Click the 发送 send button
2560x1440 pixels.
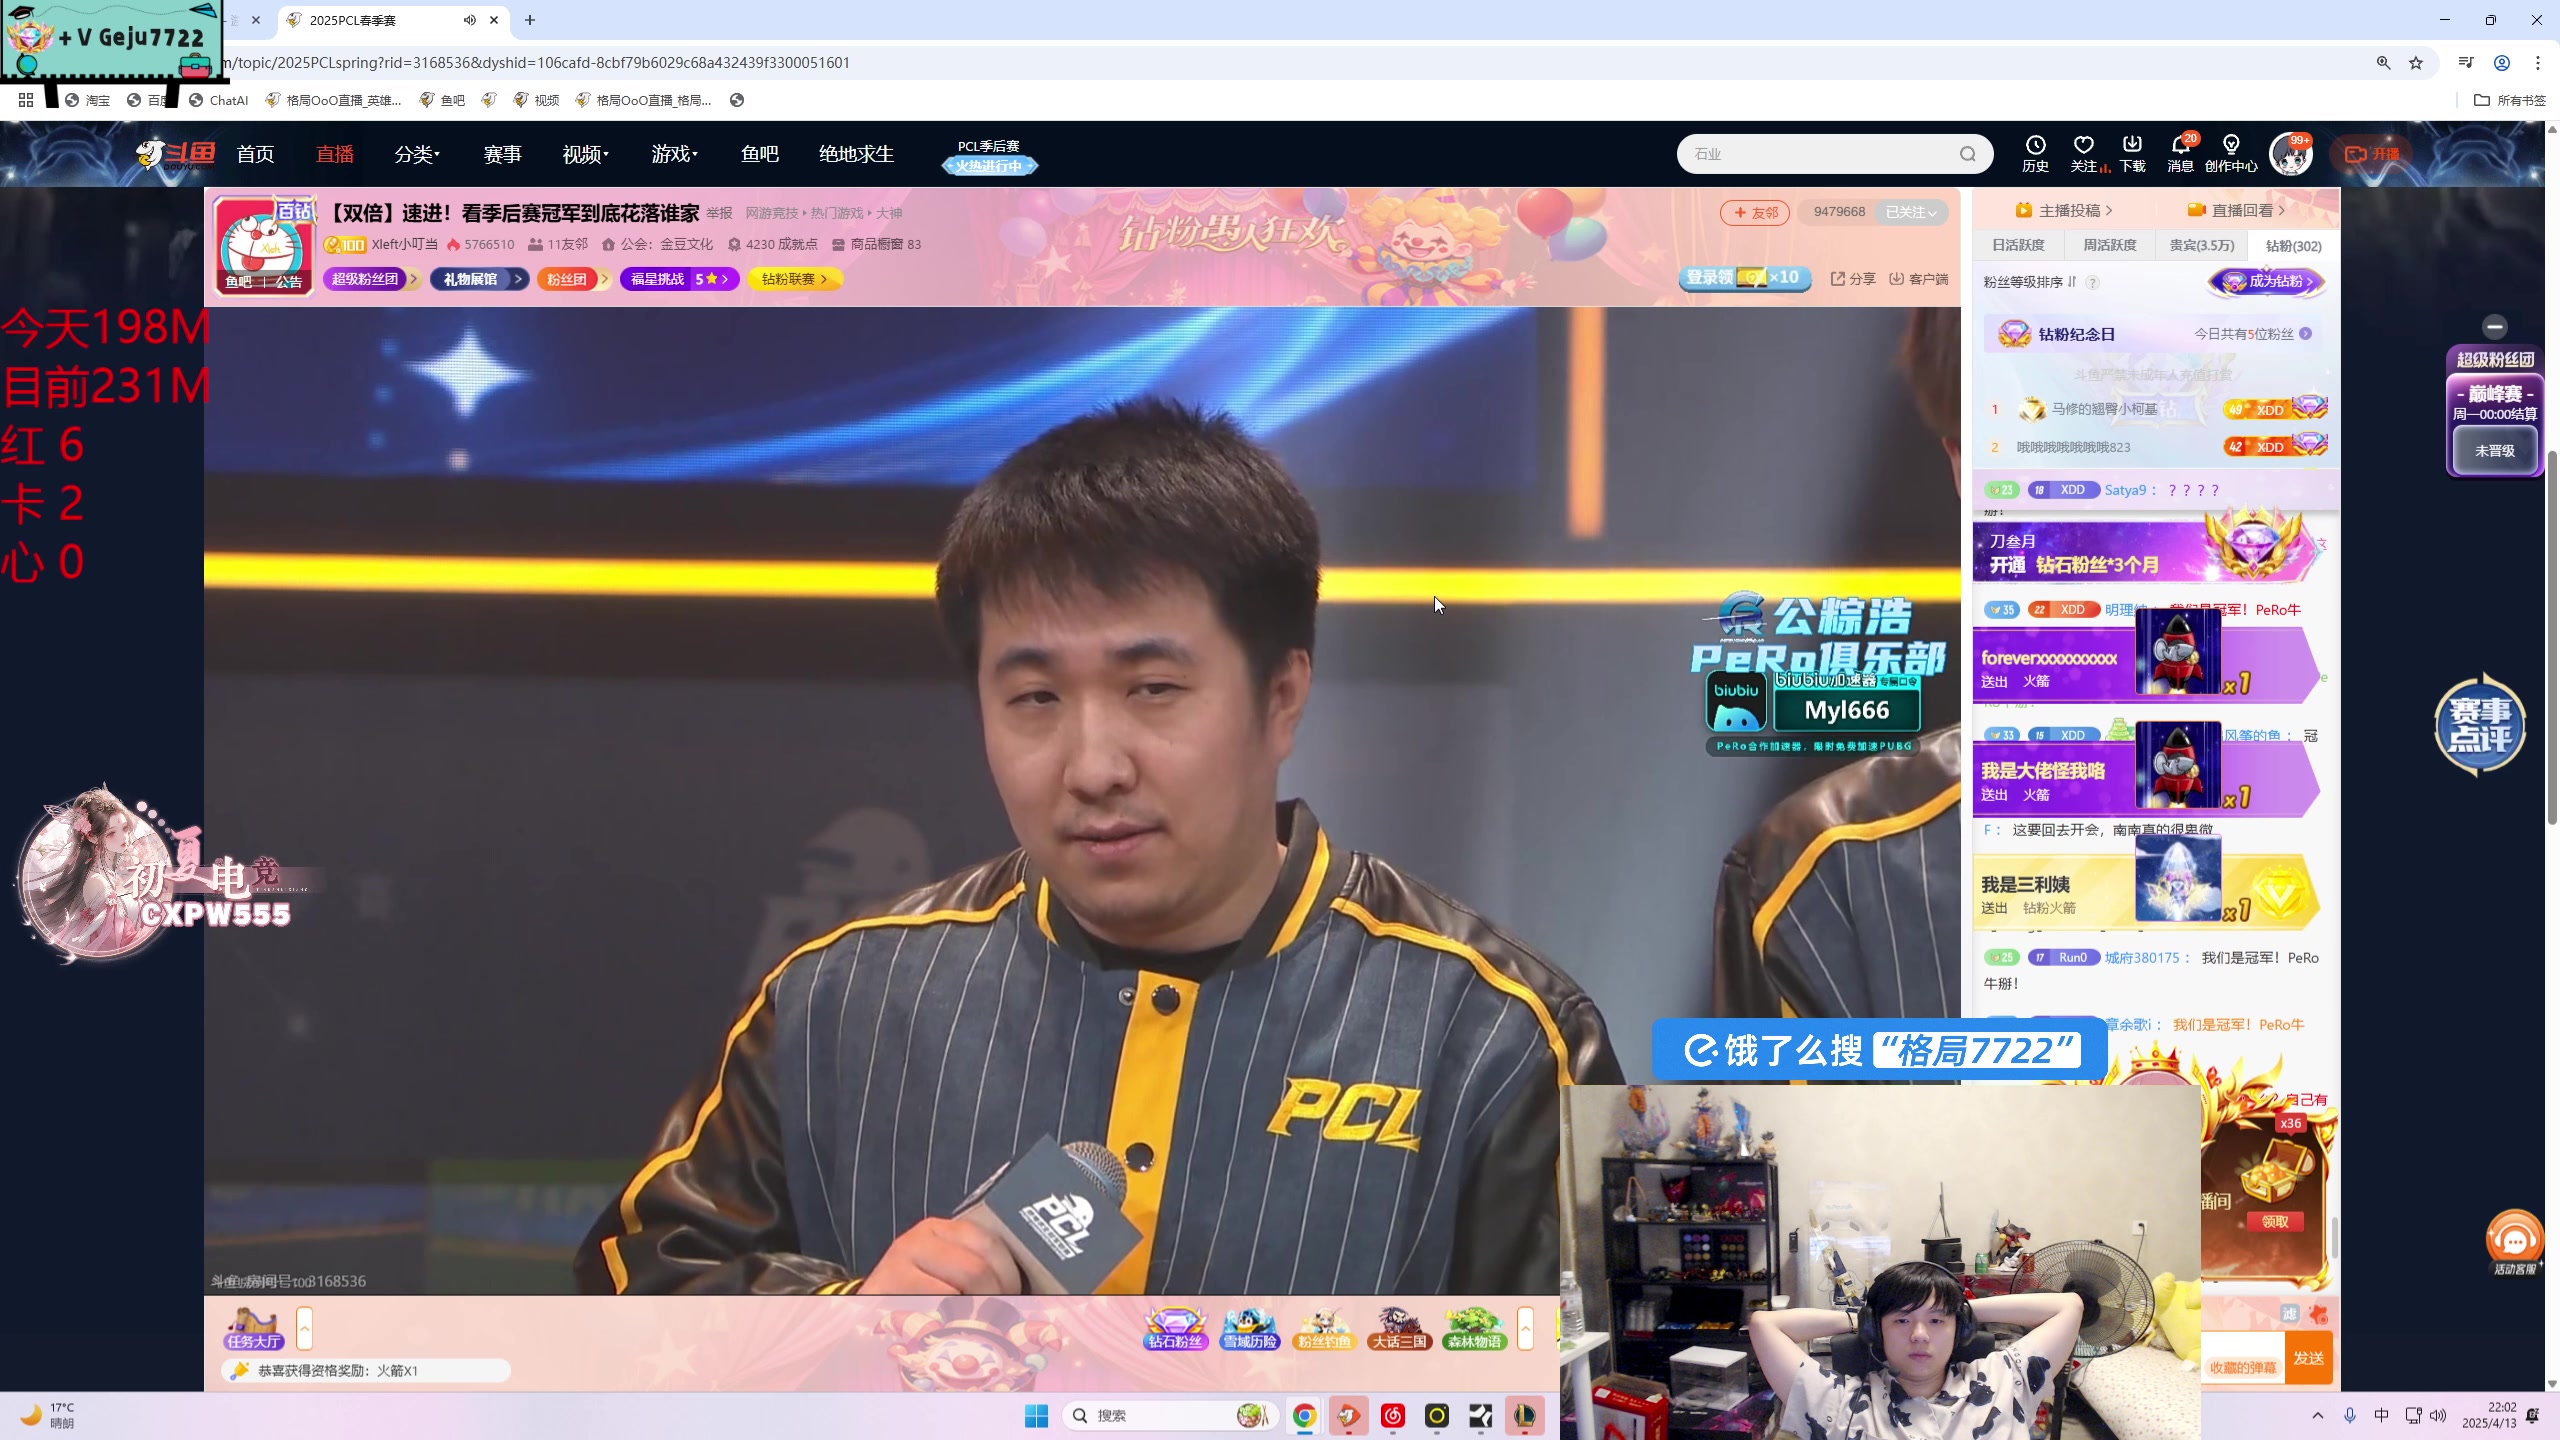(x=2308, y=1358)
